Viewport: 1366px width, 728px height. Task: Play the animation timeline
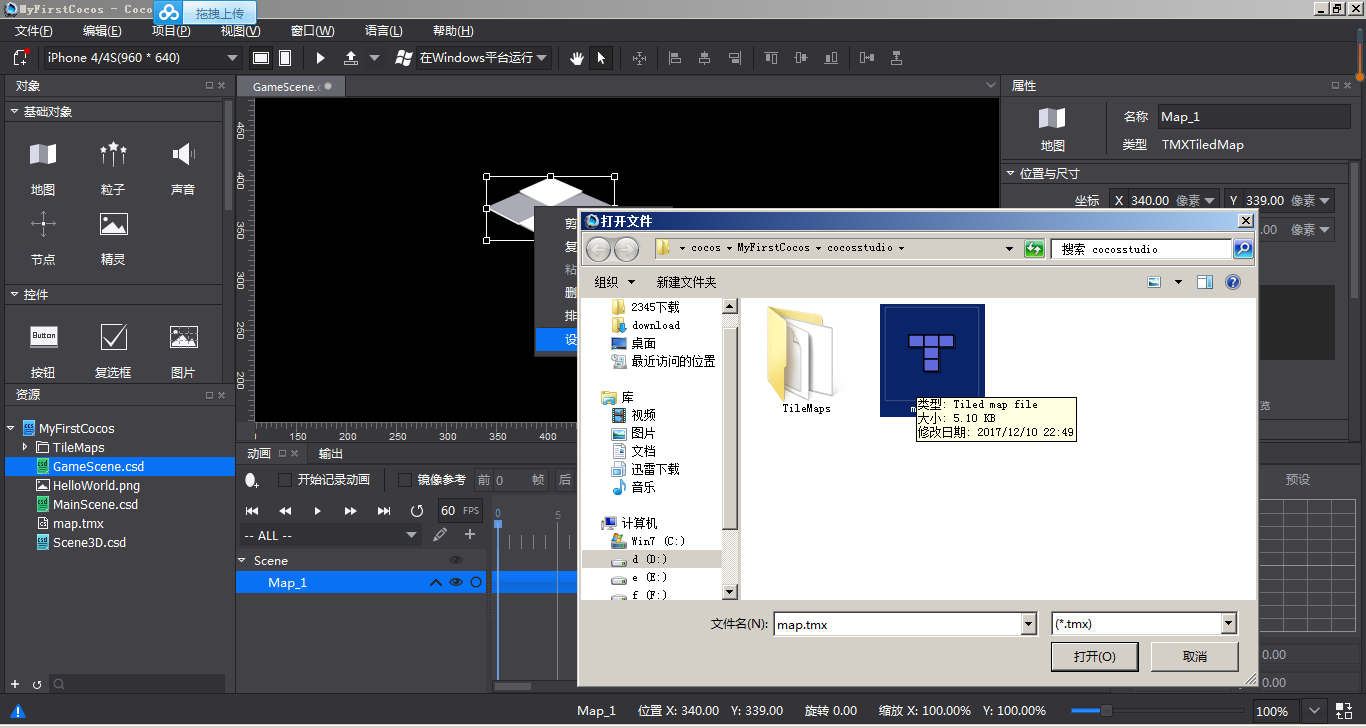tap(318, 511)
